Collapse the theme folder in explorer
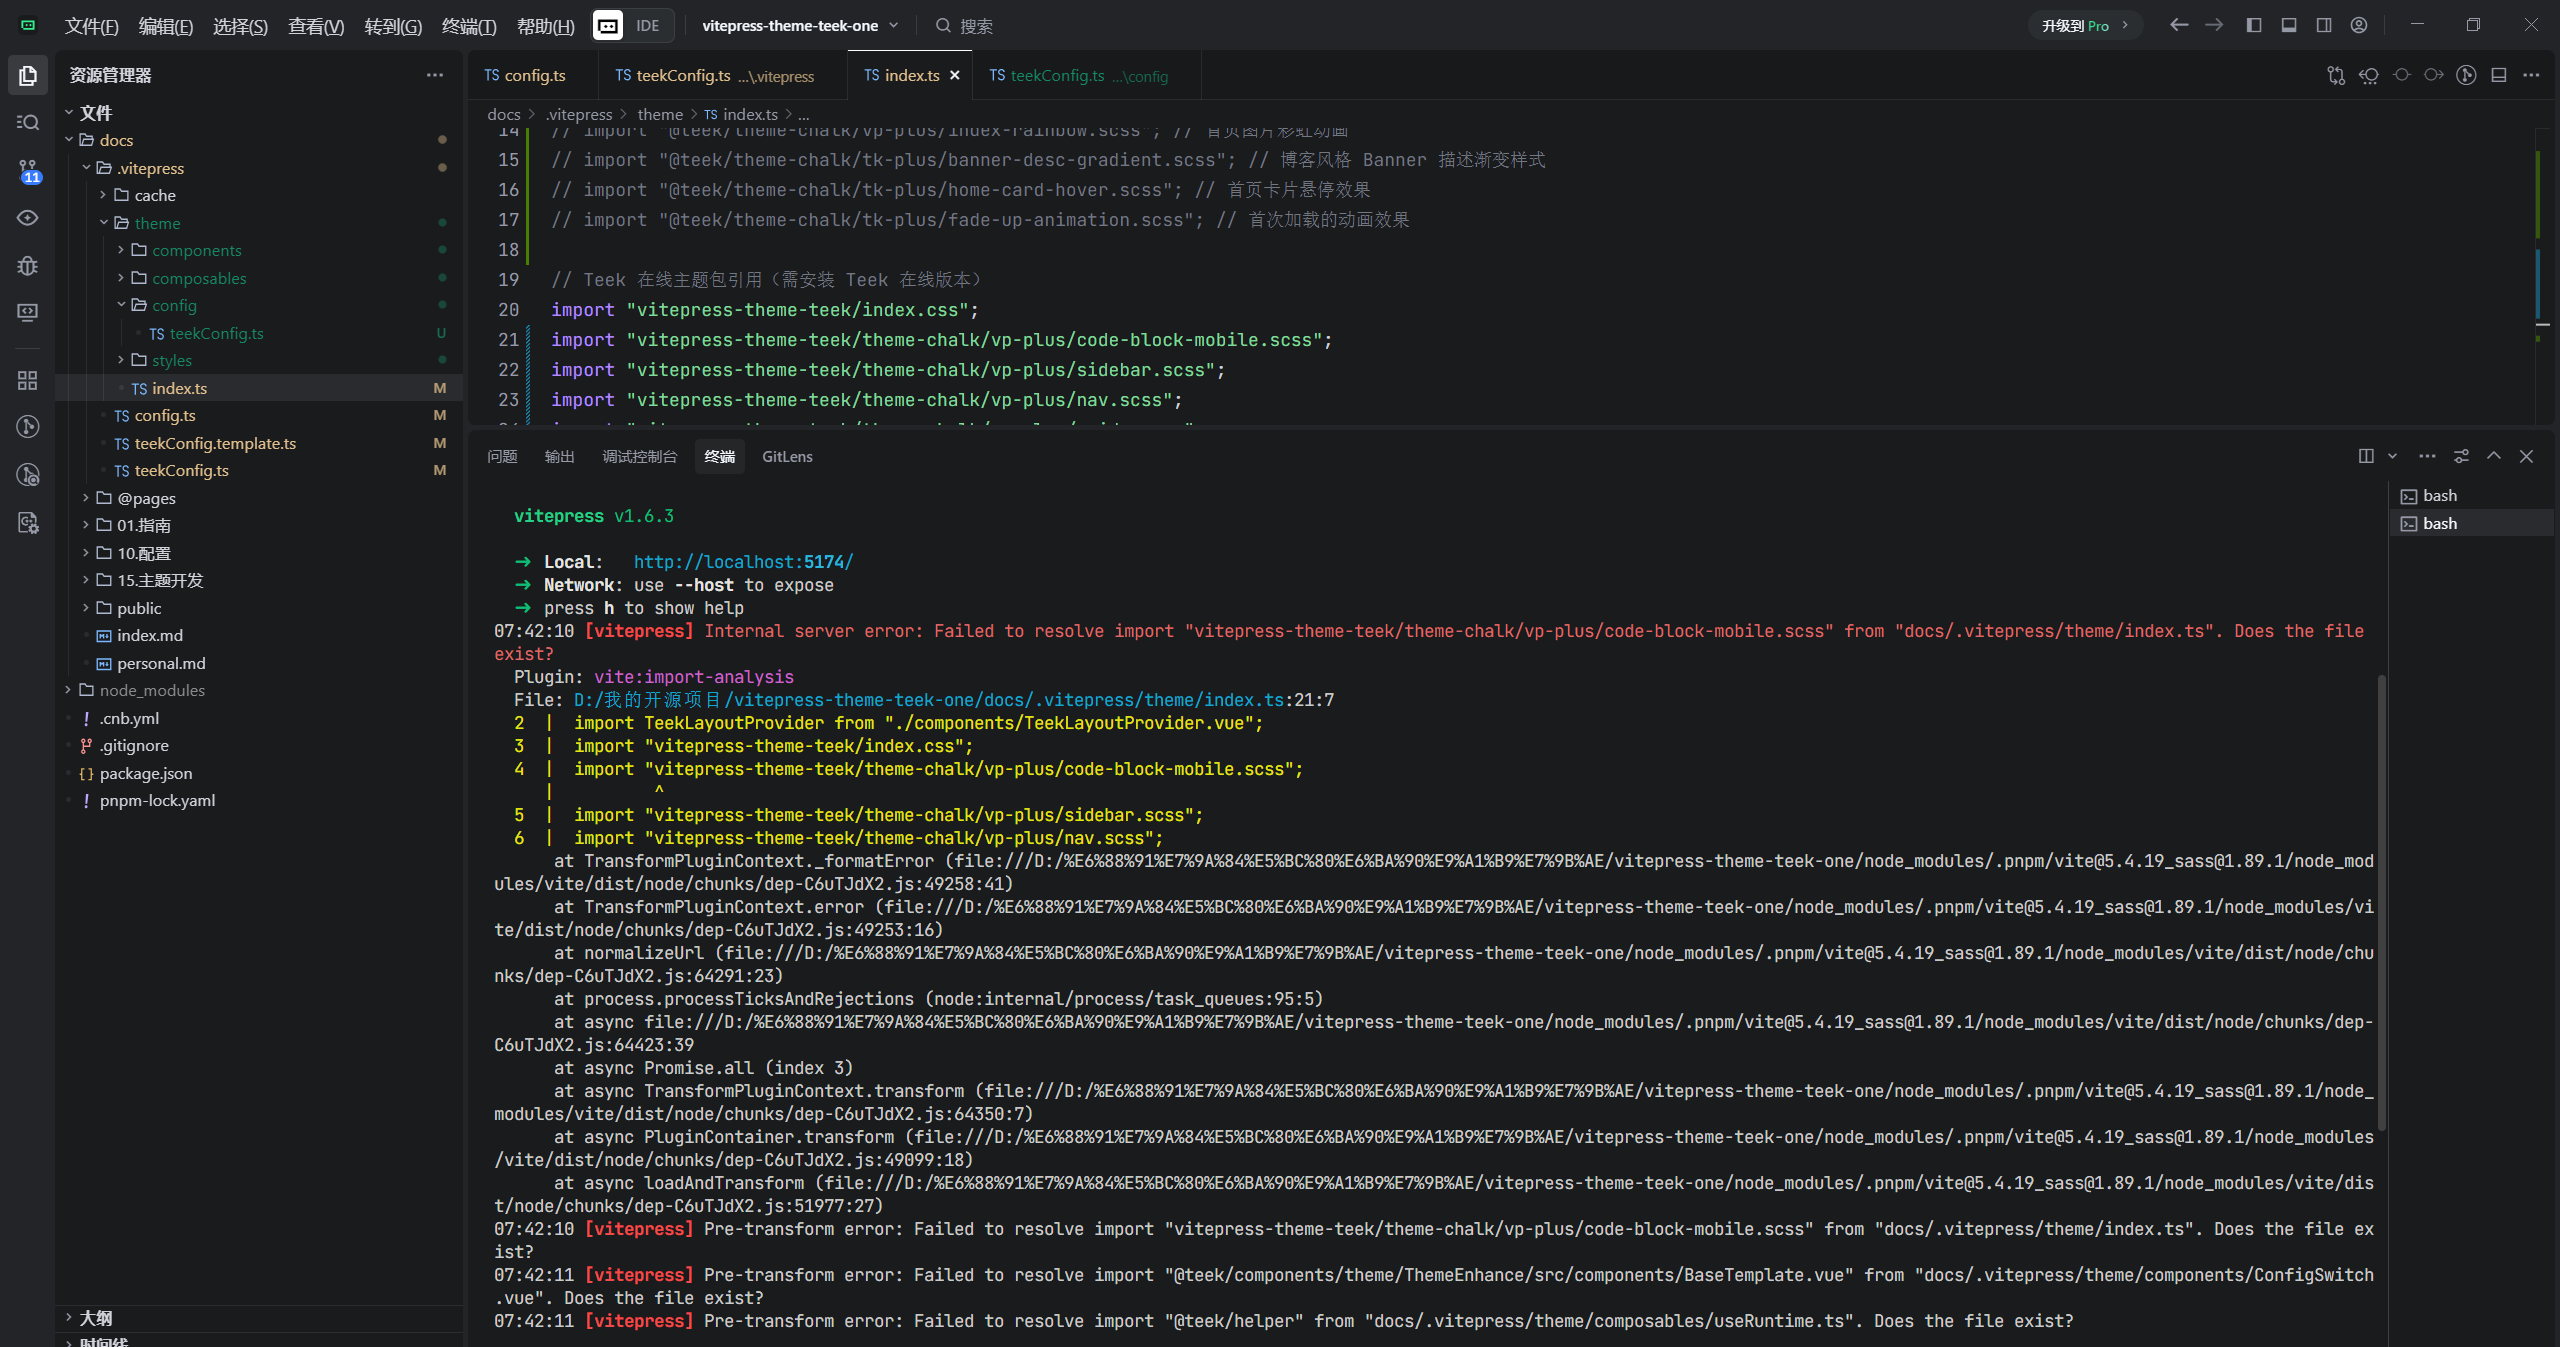Image resolution: width=2560 pixels, height=1347 pixels. pyautogui.click(x=104, y=223)
